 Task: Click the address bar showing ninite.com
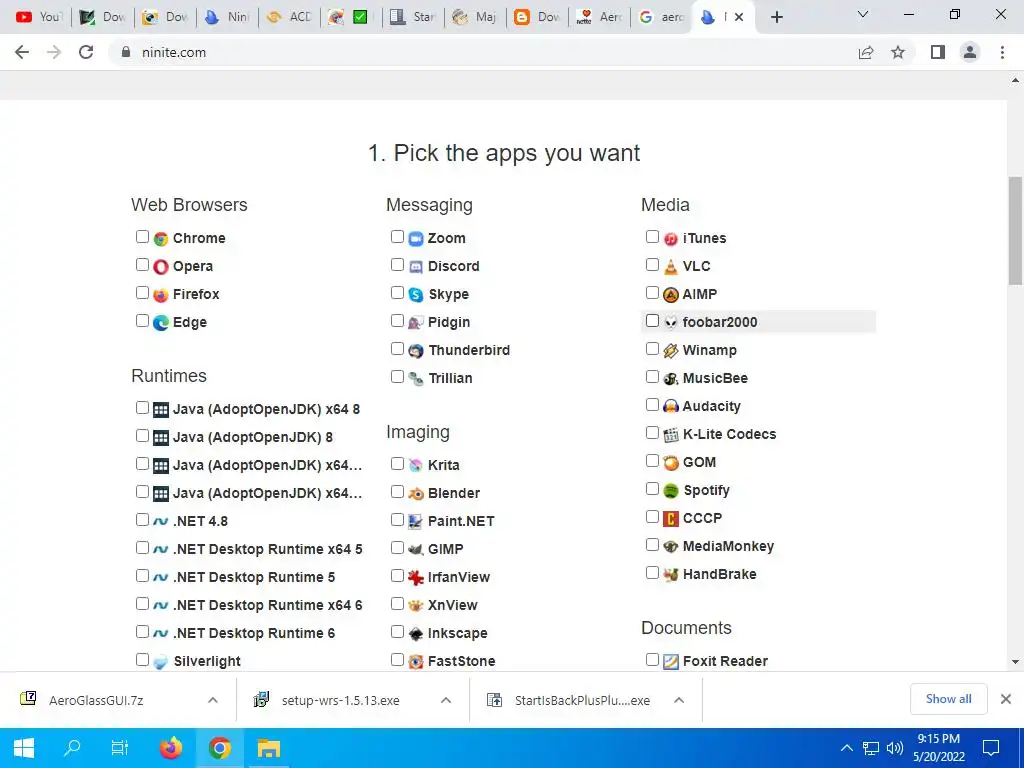click(483, 52)
